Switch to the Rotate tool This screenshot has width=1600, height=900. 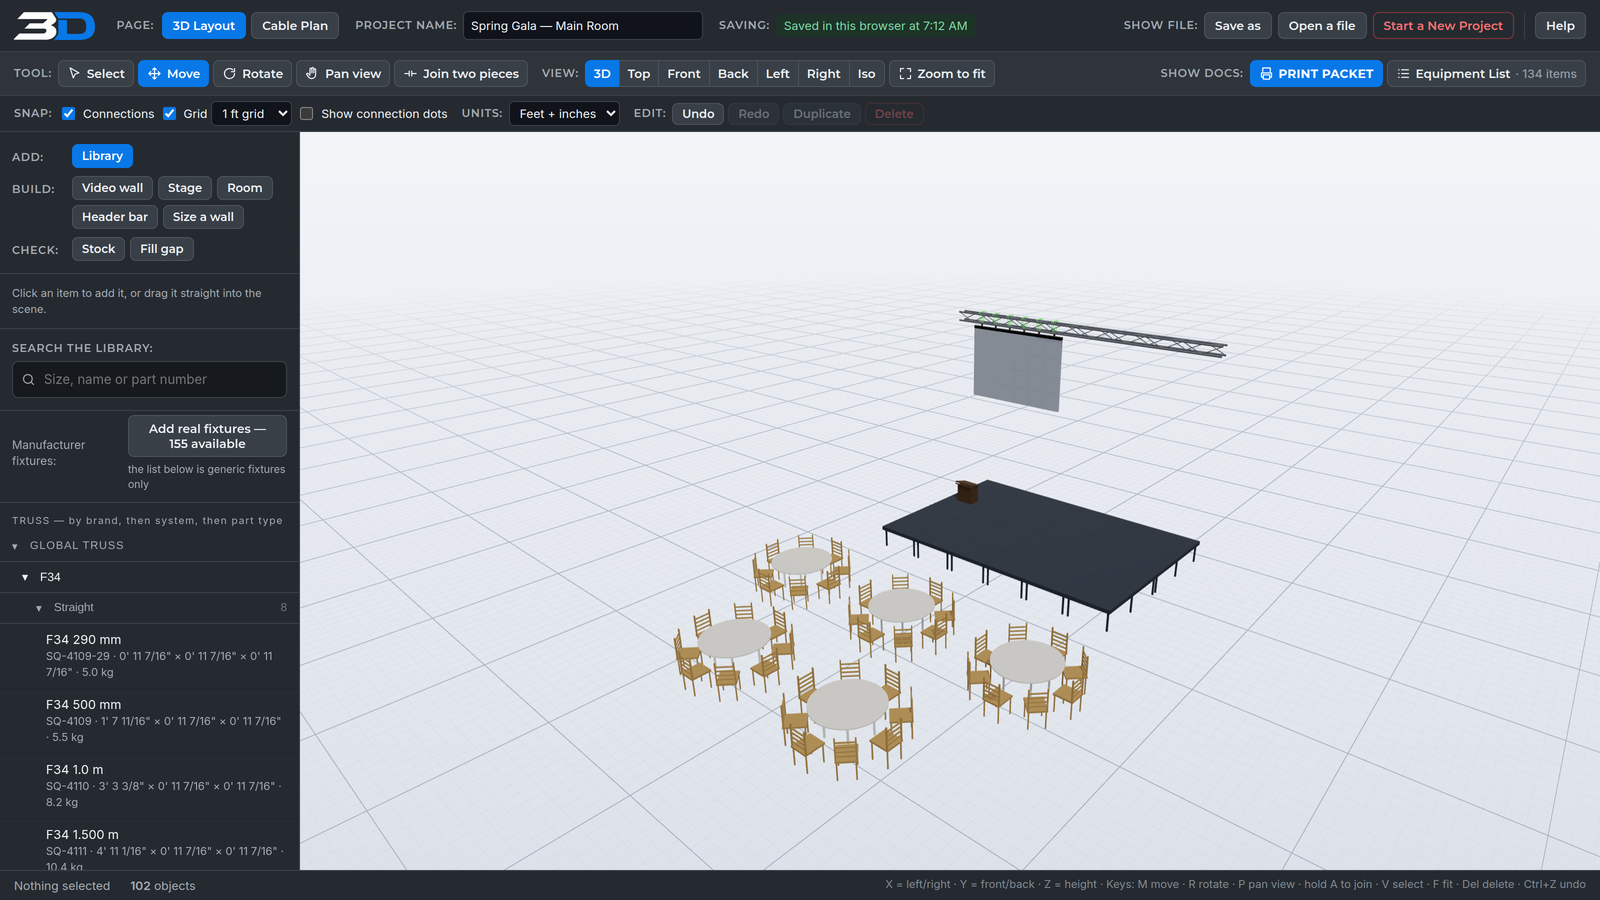253,74
